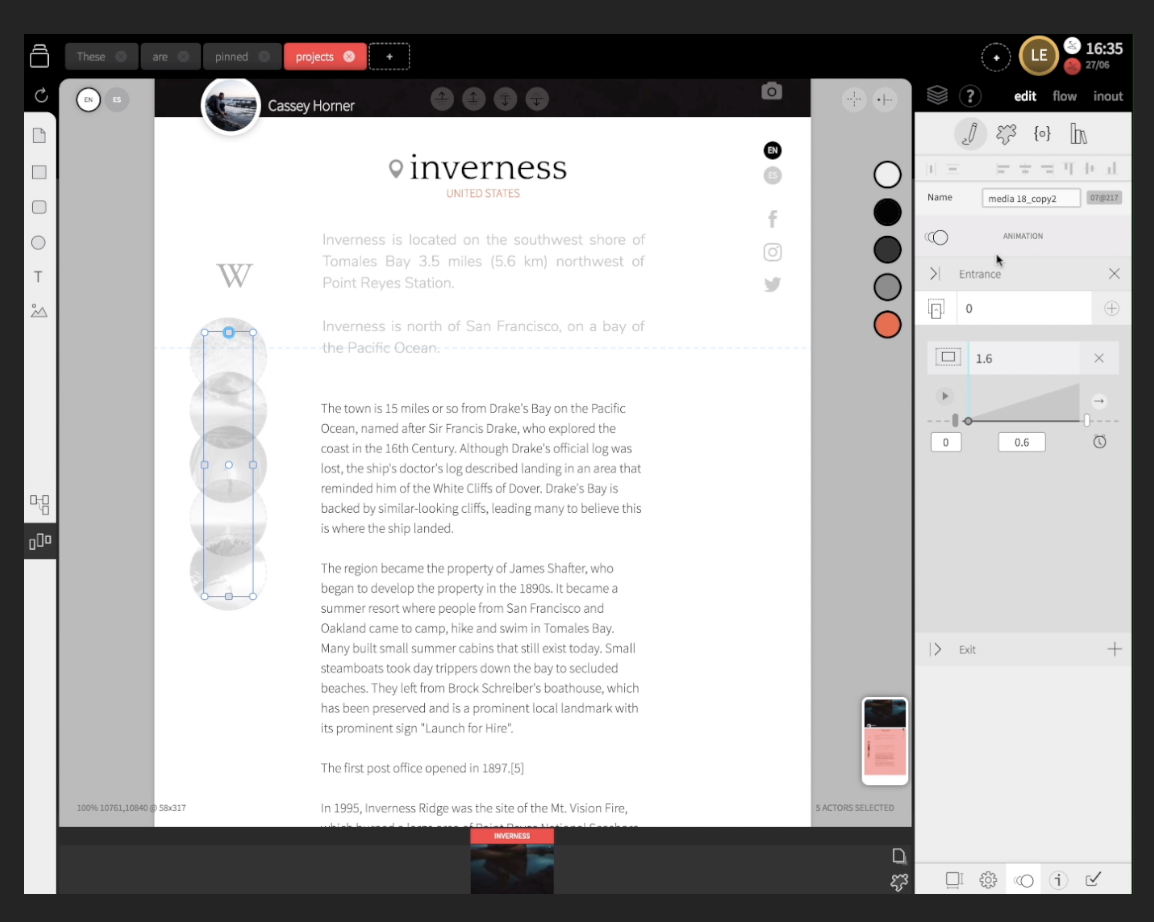Select ES language on the page
Image resolution: width=1154 pixels, height=922 pixels.
pos(772,175)
